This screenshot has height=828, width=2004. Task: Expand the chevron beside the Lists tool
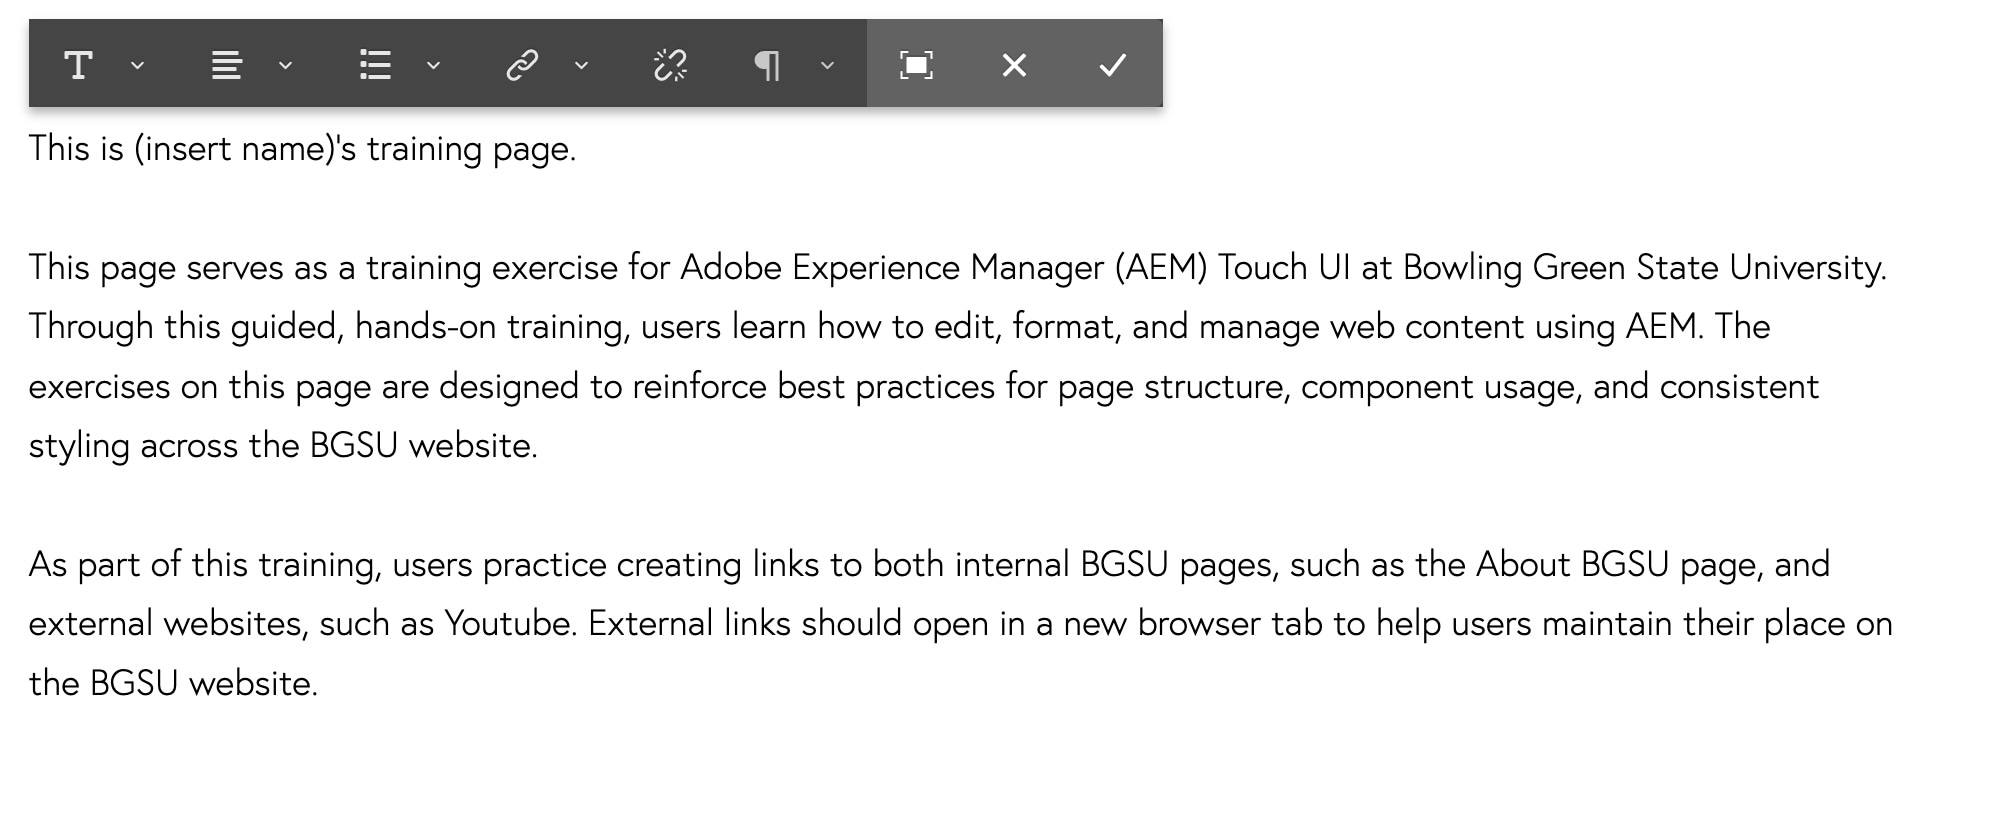(x=433, y=66)
